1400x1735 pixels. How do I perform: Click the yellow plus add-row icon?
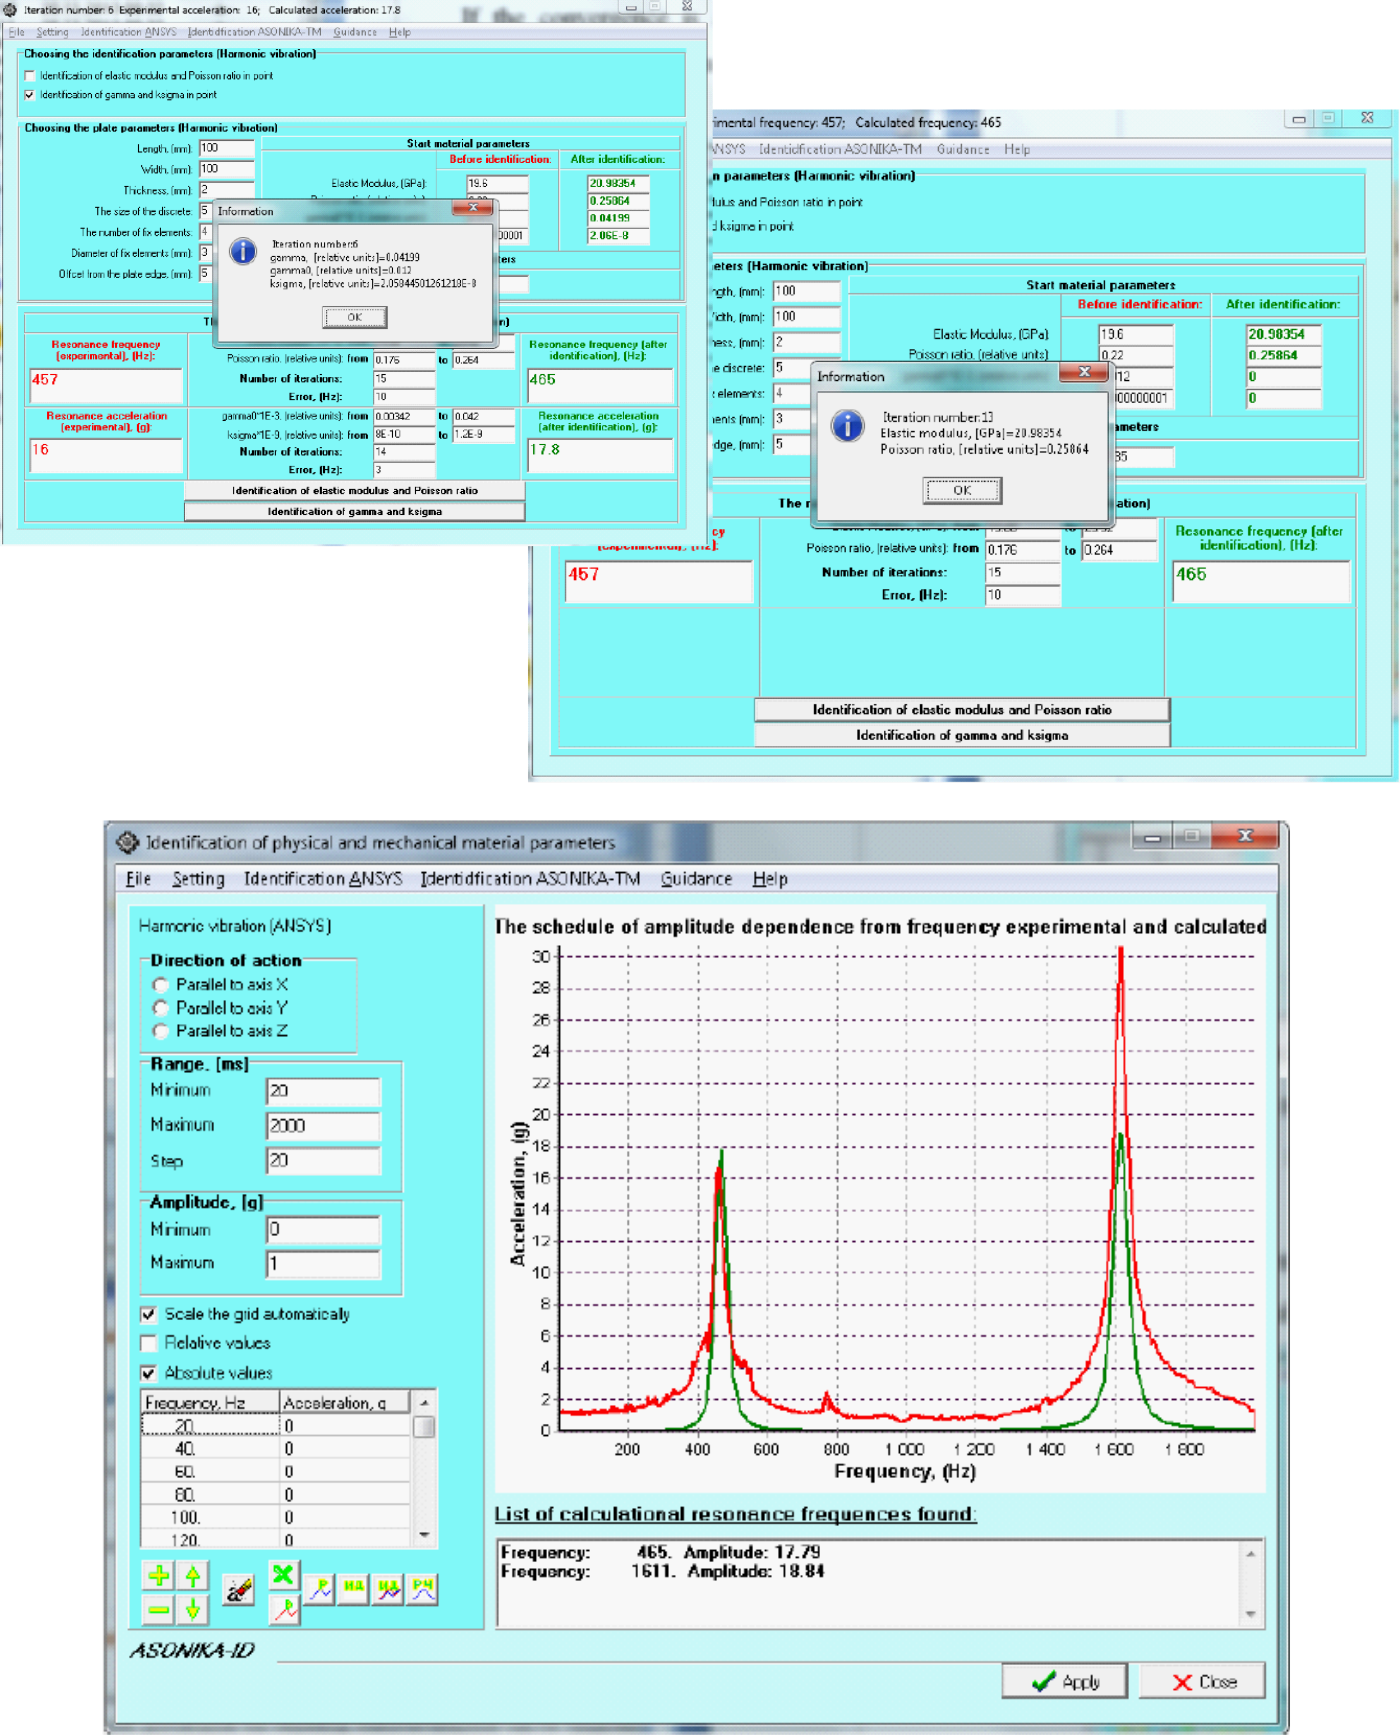[158, 1576]
